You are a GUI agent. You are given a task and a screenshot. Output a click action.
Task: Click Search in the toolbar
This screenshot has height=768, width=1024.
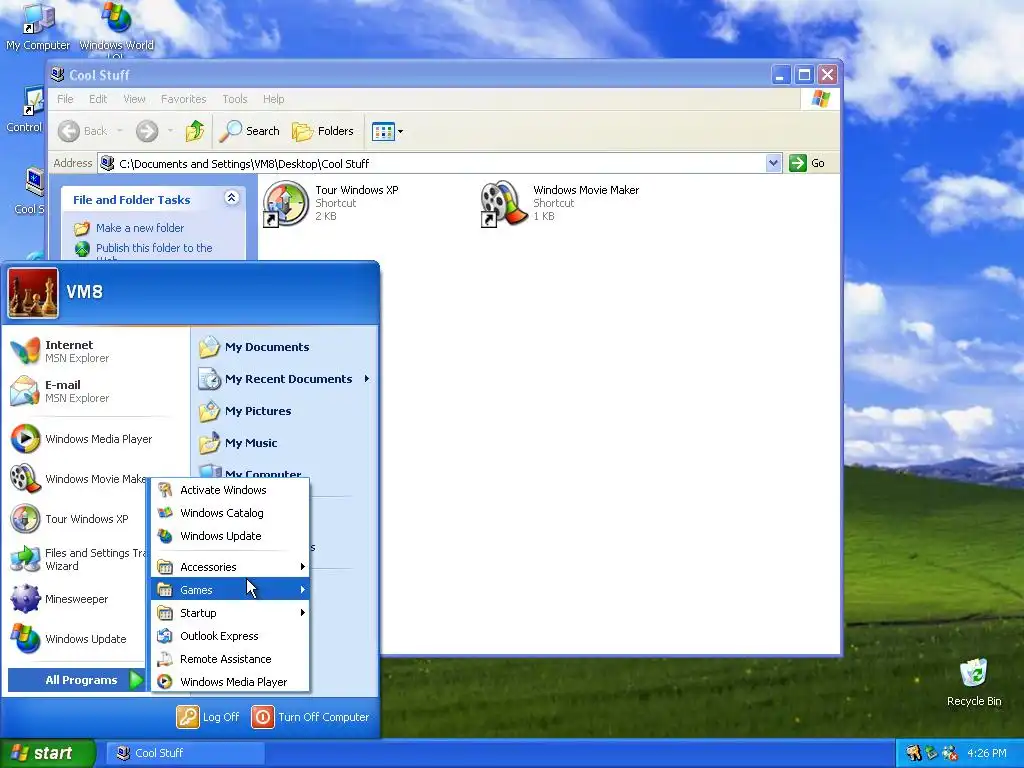249,131
